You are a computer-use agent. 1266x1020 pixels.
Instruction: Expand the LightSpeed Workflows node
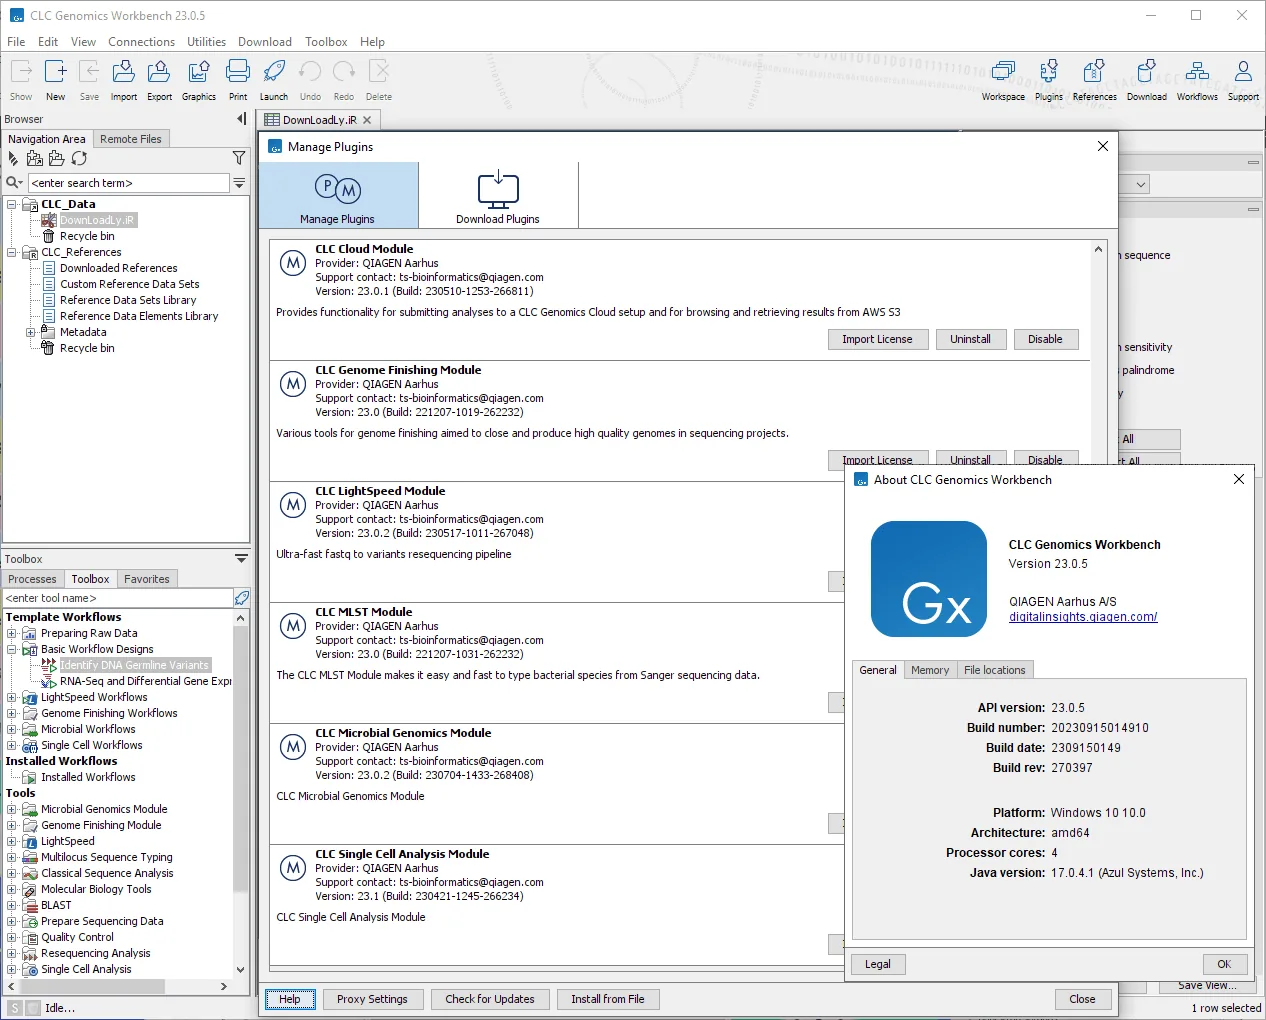point(12,697)
